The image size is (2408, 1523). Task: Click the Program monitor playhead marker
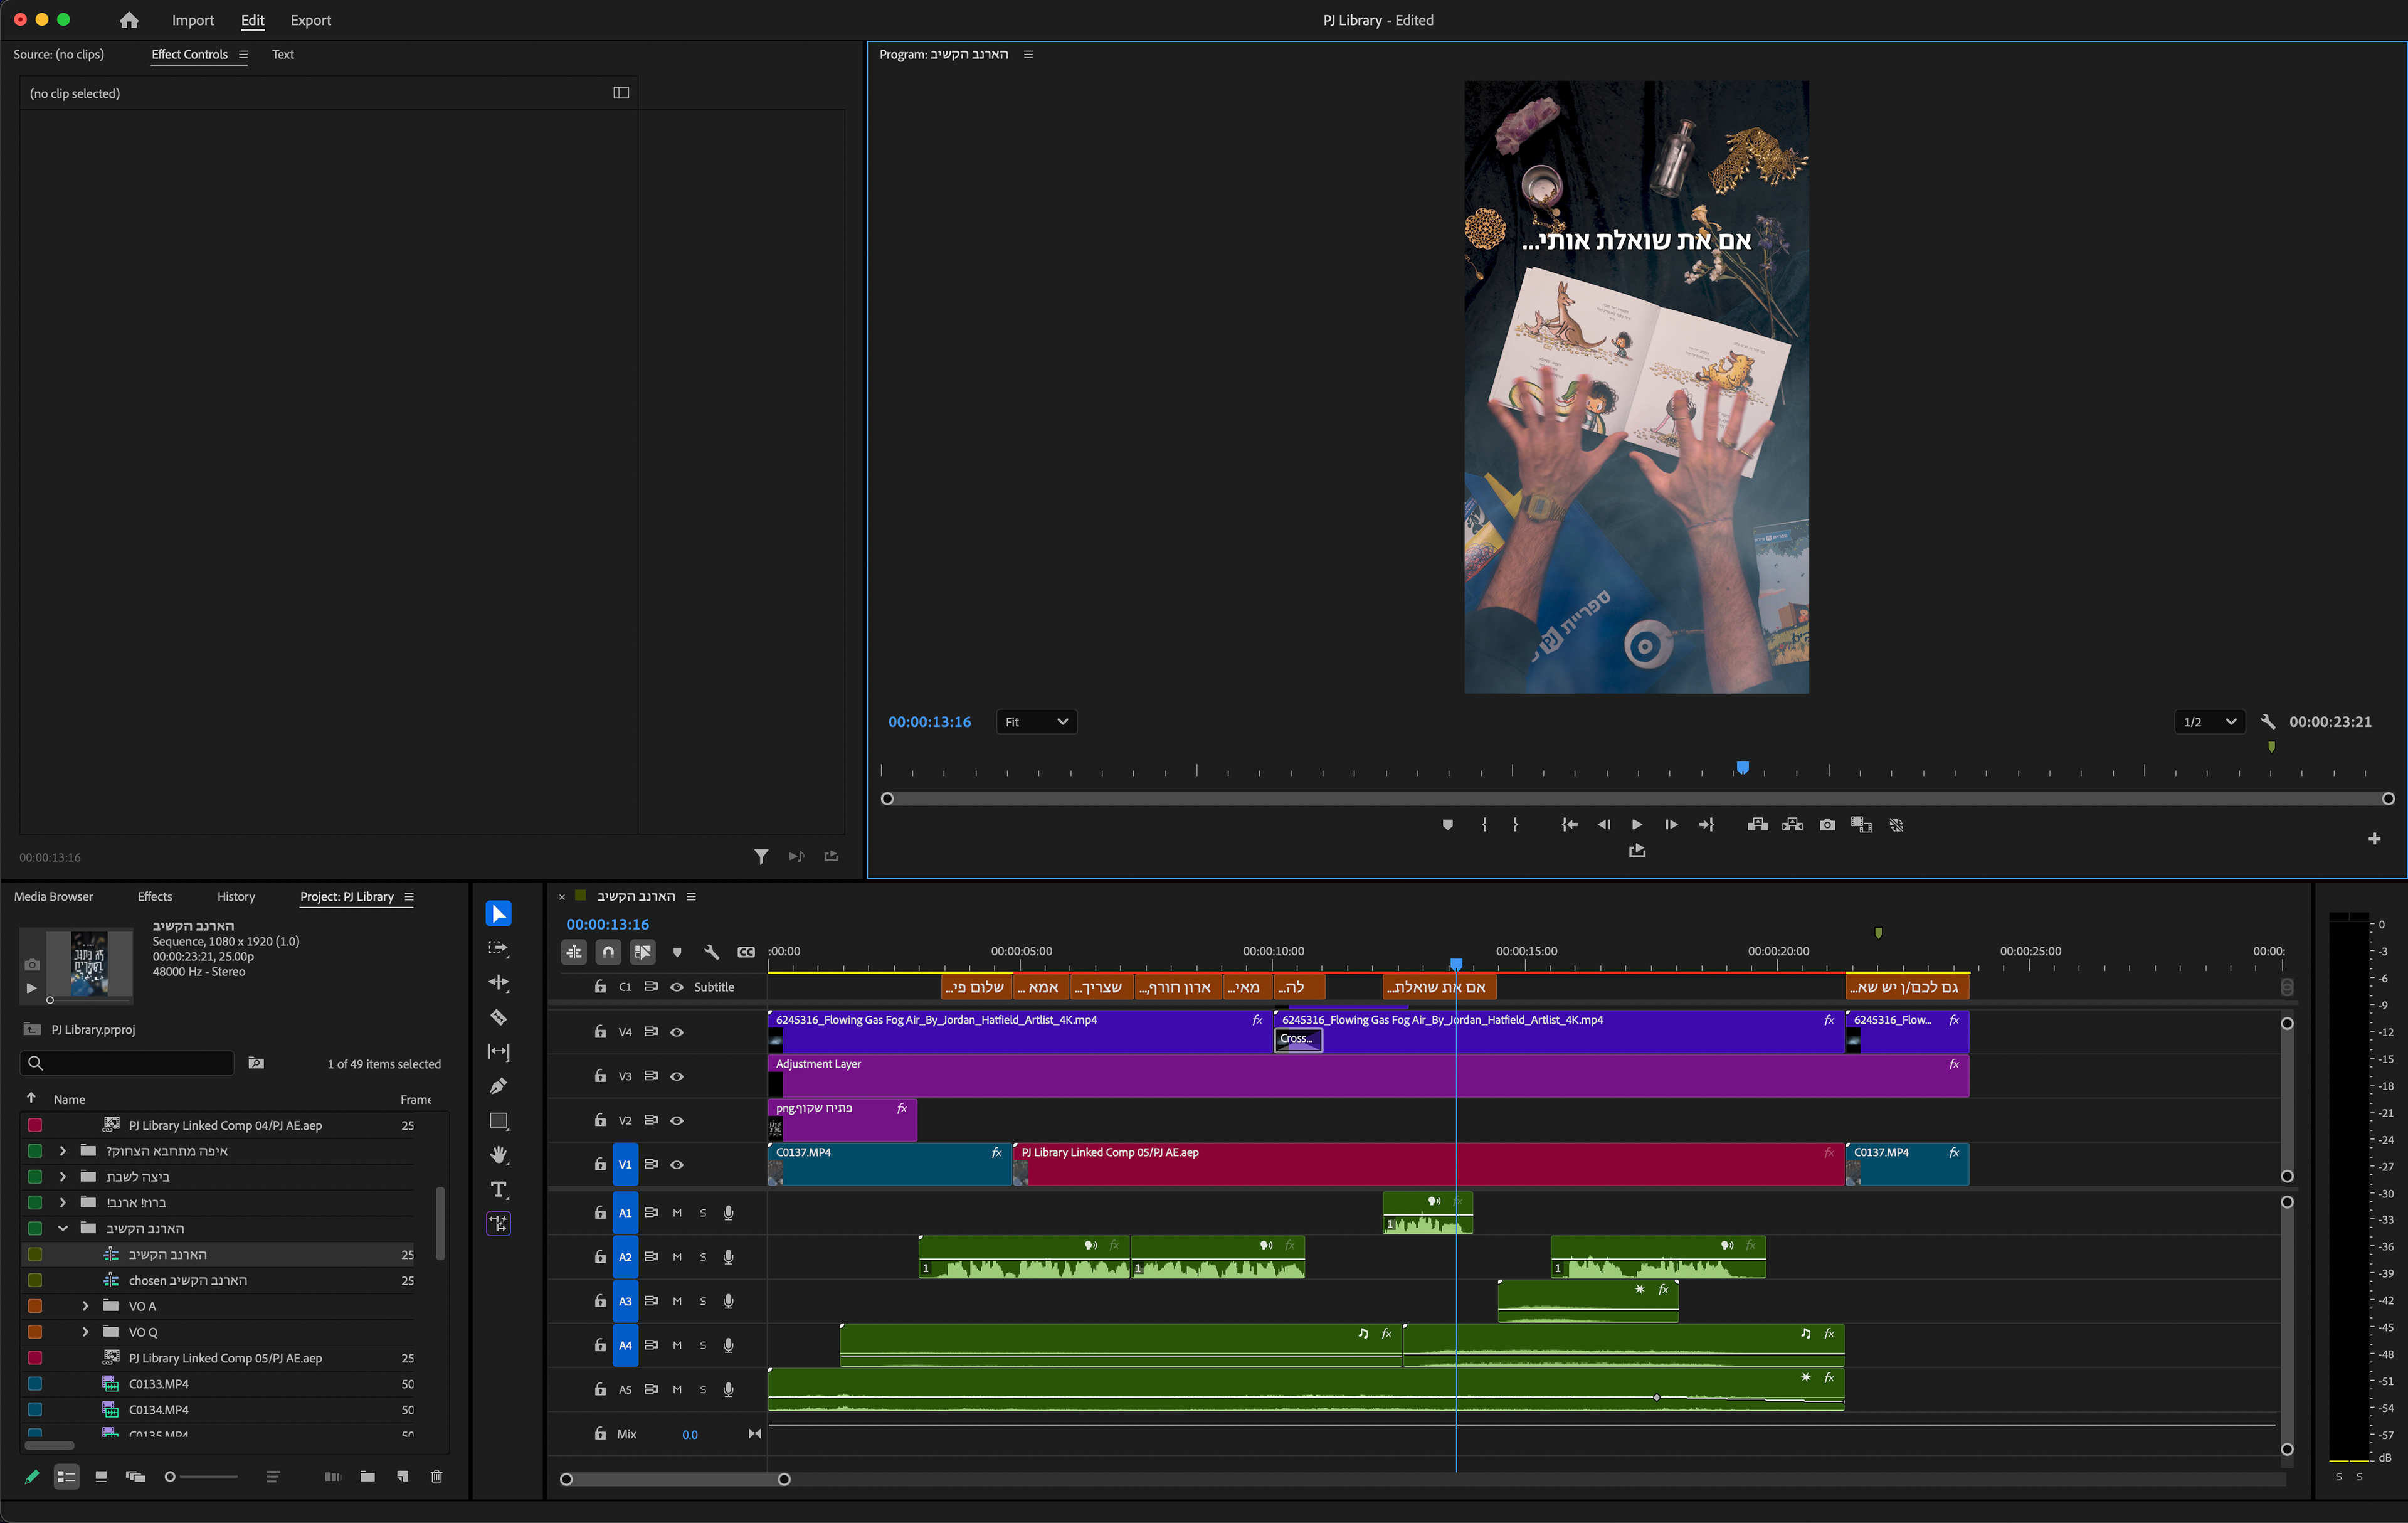(x=1743, y=768)
